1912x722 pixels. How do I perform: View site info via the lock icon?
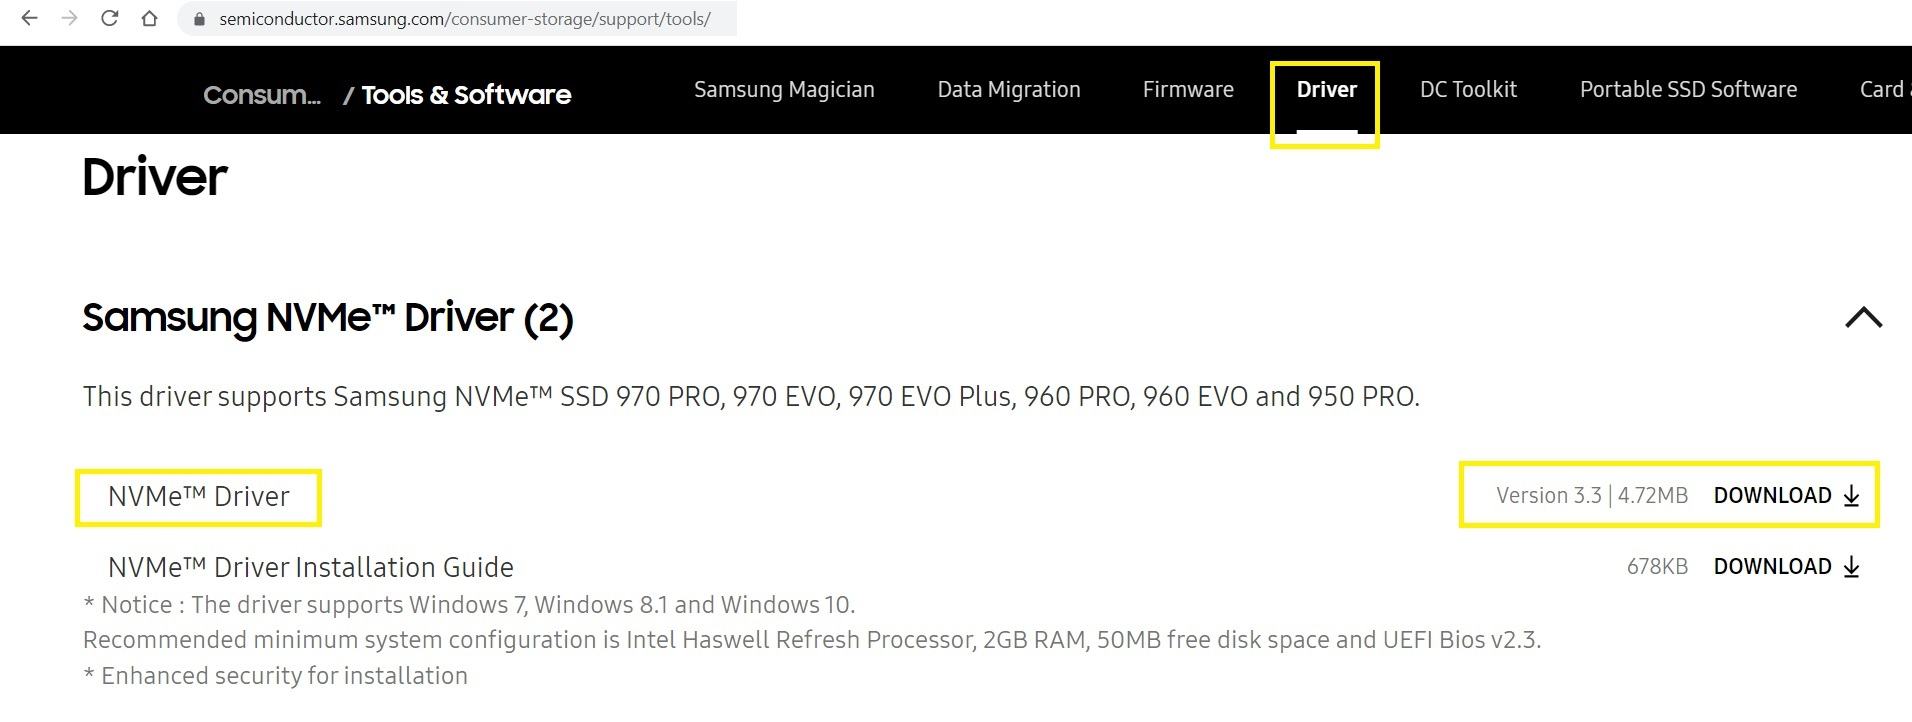(199, 19)
